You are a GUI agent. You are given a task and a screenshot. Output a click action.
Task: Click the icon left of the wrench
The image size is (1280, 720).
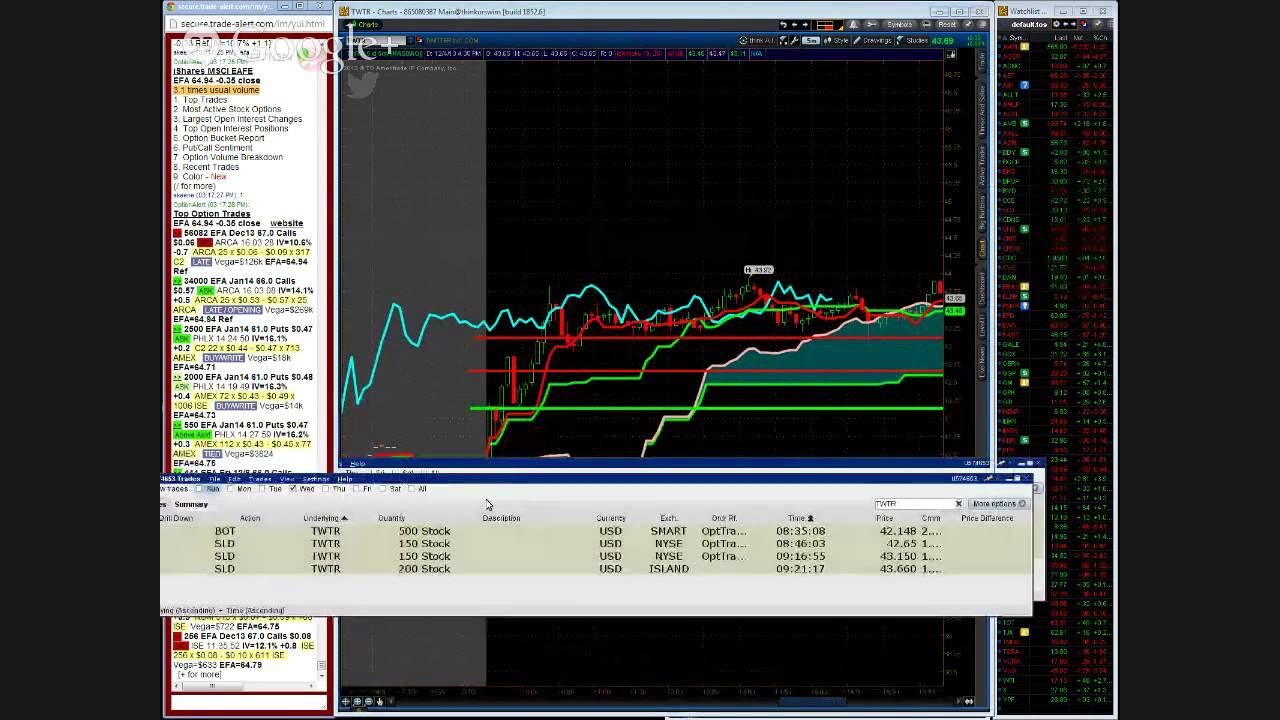[783, 41]
